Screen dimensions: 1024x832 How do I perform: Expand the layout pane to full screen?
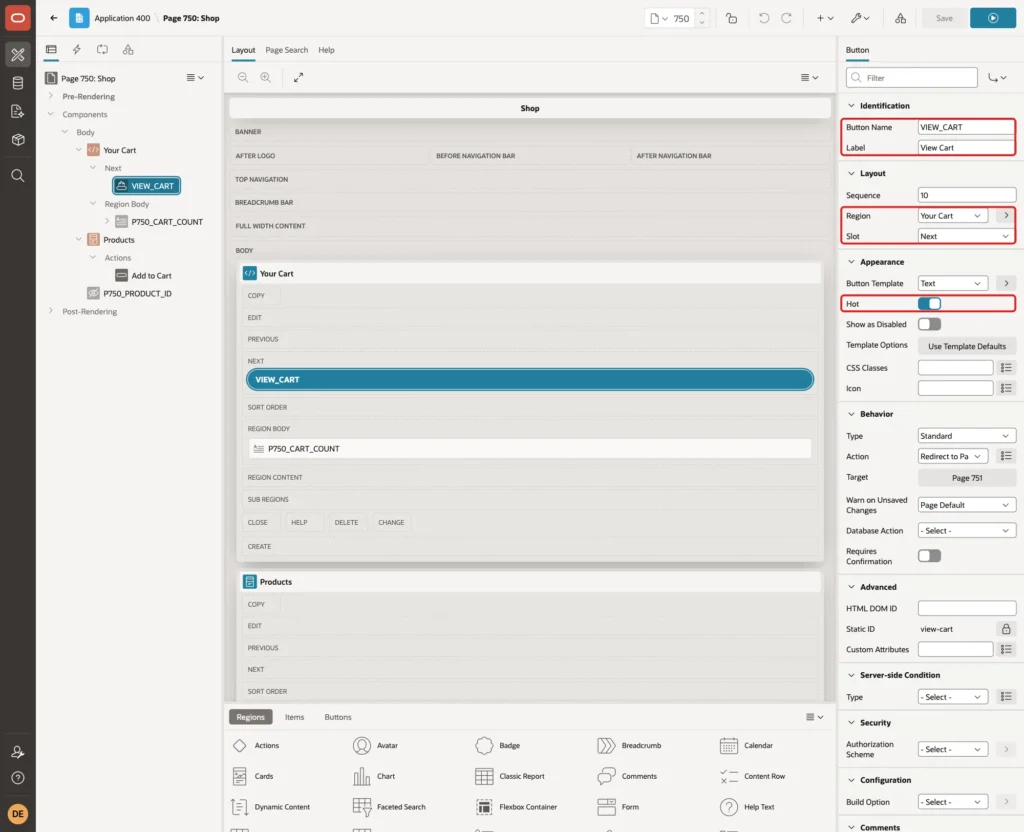click(x=298, y=77)
